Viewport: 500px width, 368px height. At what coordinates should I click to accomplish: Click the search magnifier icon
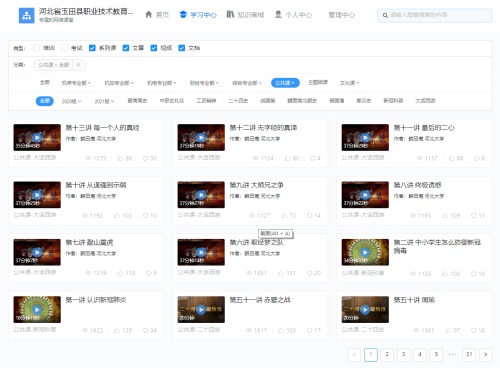coord(385,15)
